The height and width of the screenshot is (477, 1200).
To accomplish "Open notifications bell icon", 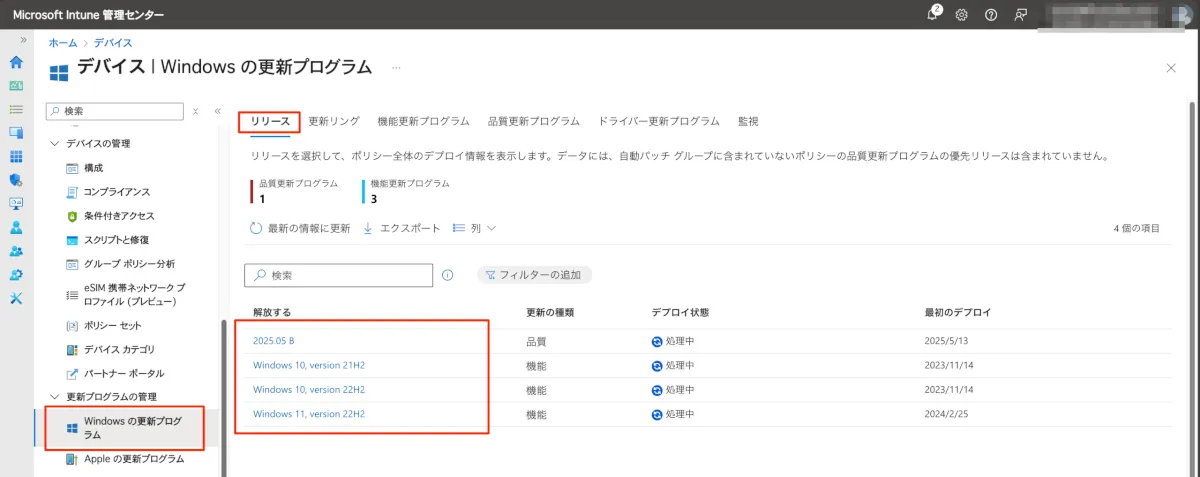I will (x=933, y=14).
